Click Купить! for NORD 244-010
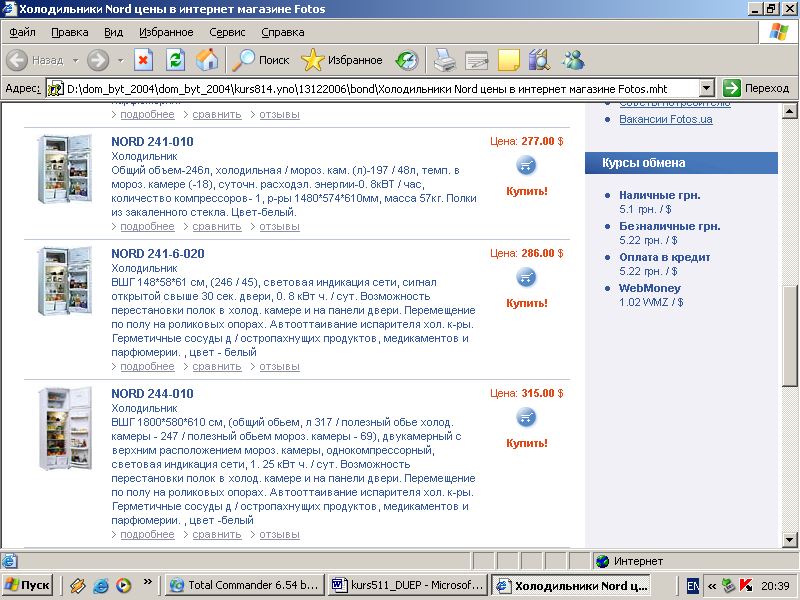800x600 pixels. [x=527, y=443]
